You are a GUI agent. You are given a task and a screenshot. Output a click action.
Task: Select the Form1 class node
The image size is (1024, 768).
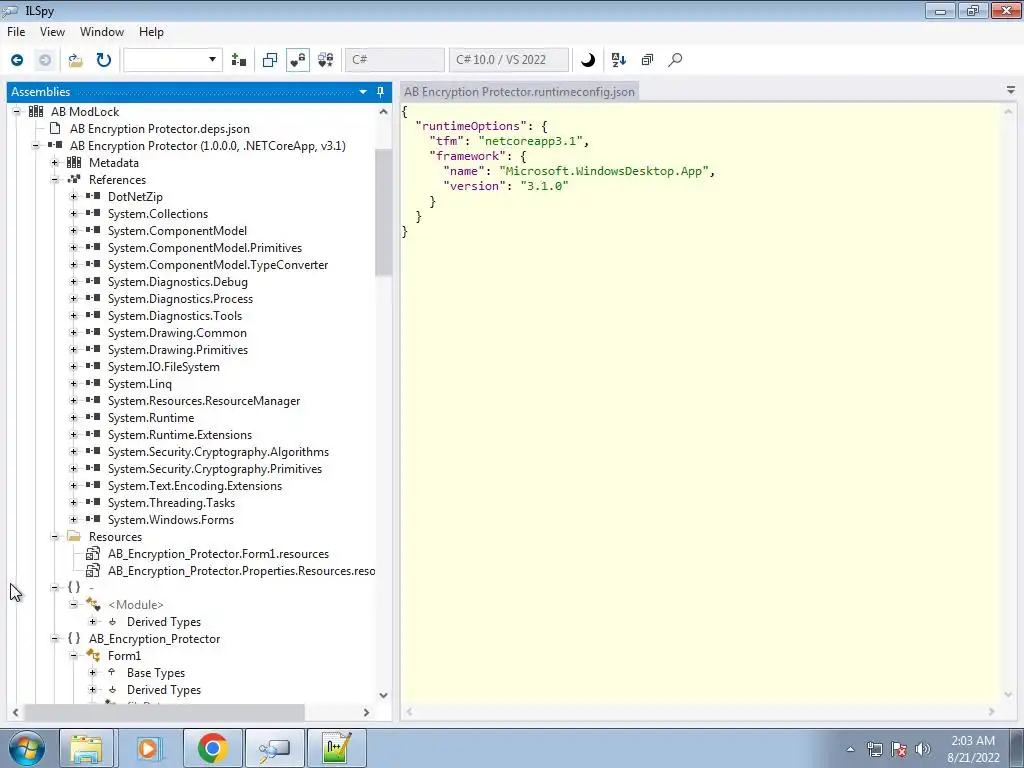pyautogui.click(x=124, y=655)
